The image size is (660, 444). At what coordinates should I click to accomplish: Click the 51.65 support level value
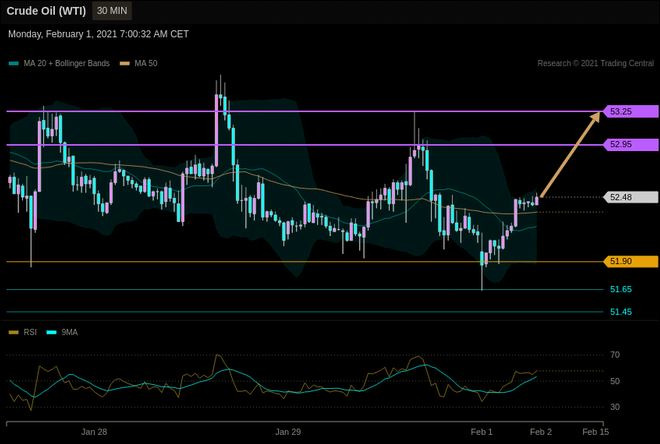click(x=621, y=289)
